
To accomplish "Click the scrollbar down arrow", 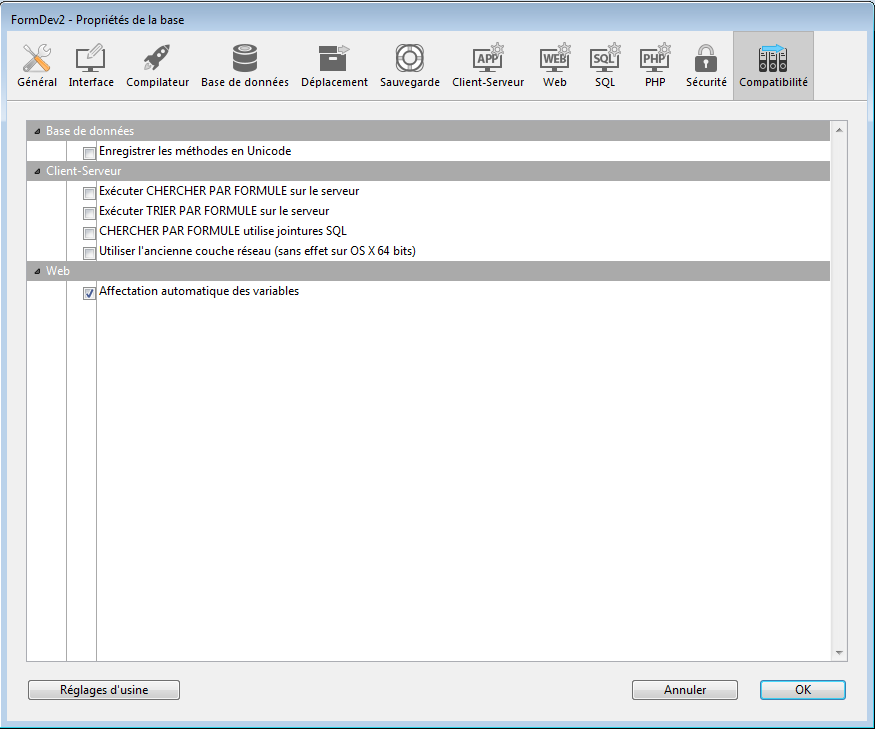I will [x=839, y=653].
